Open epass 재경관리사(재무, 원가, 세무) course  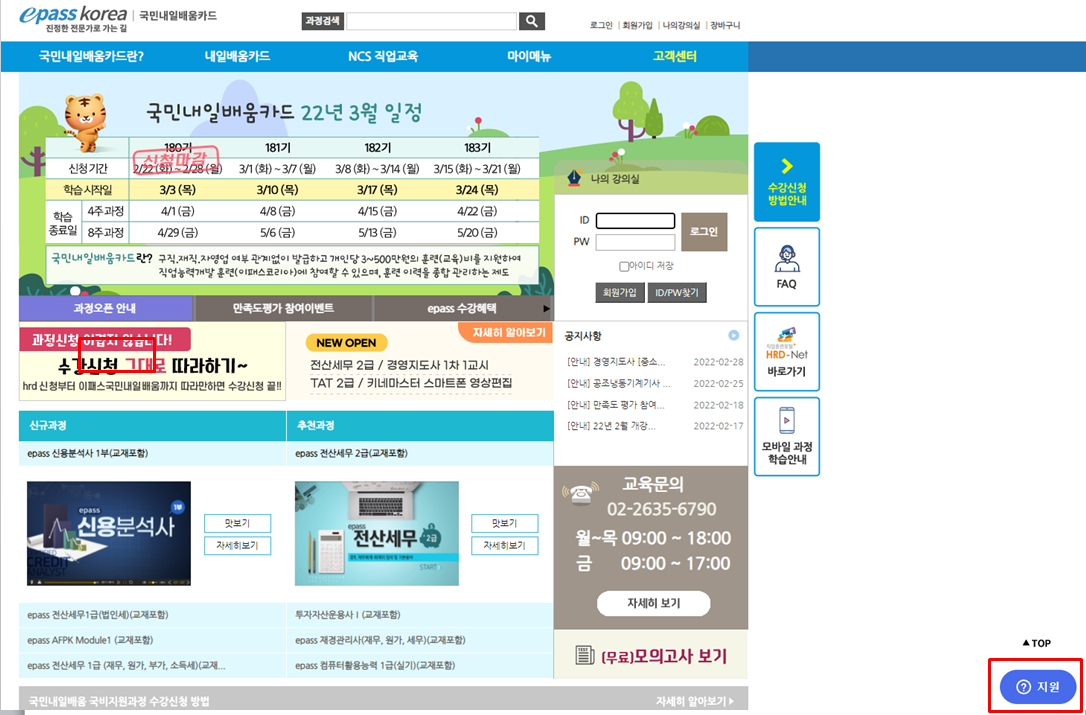click(380, 639)
